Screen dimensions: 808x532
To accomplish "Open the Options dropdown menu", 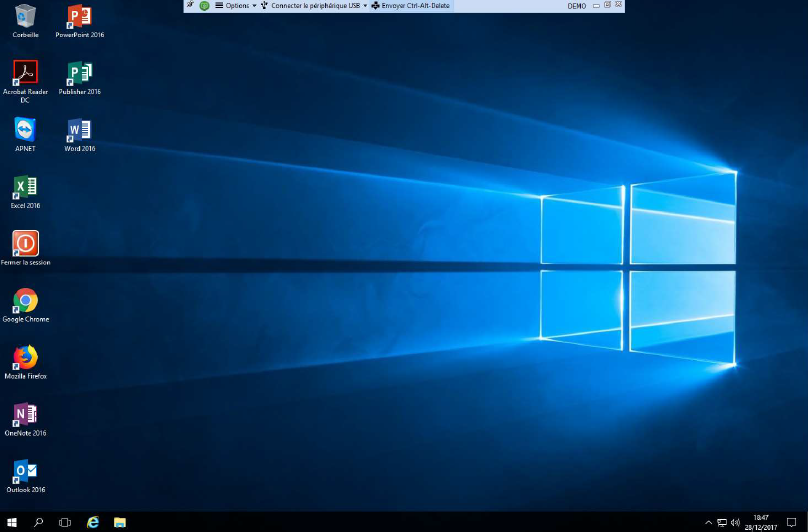I will point(235,6).
